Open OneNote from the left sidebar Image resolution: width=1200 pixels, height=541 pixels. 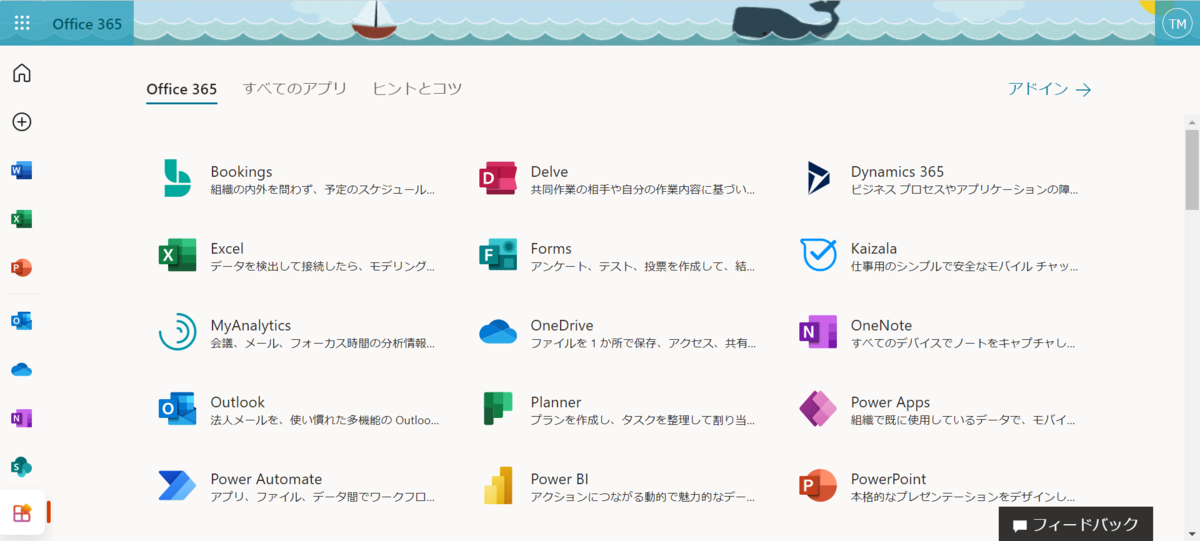point(22,418)
